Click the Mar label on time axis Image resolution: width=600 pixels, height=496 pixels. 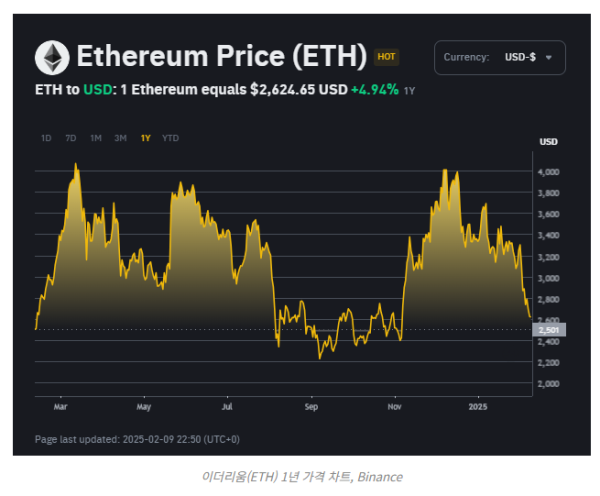click(x=60, y=407)
